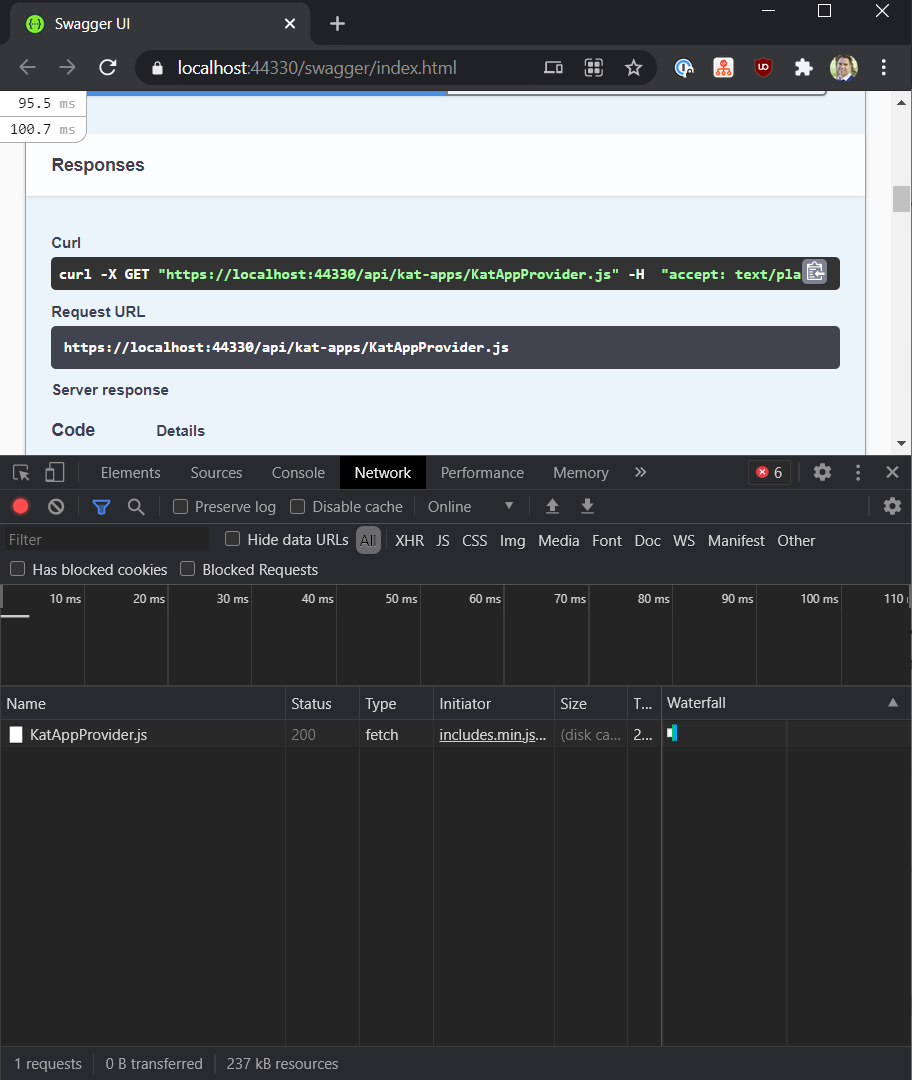This screenshot has width=912, height=1080.
Task: Import HAR file with upload arrow
Action: 552,507
